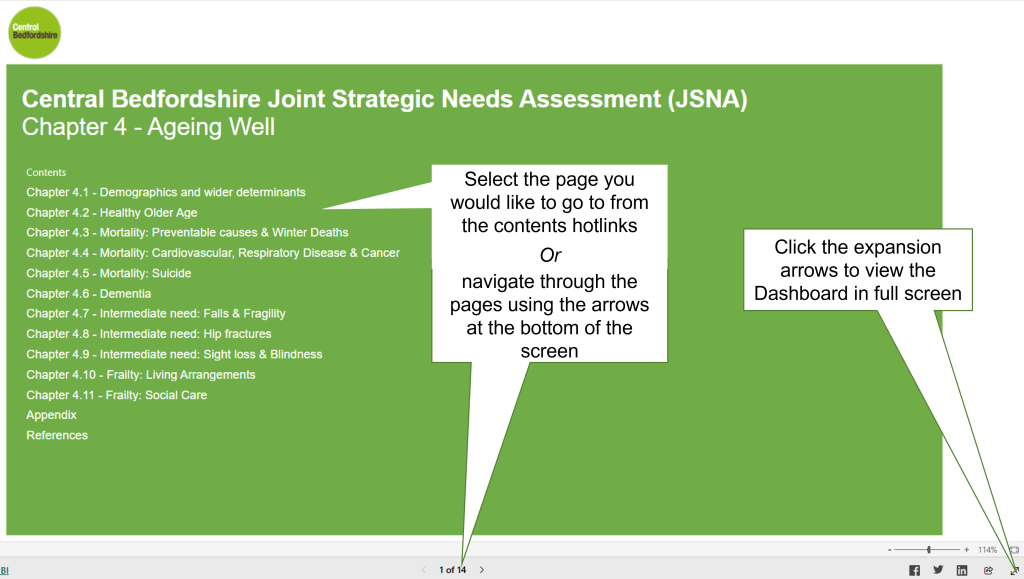Jump to Chapter 4.11 Frailty: Social Care
1024x579 pixels.
pyautogui.click(x=116, y=394)
